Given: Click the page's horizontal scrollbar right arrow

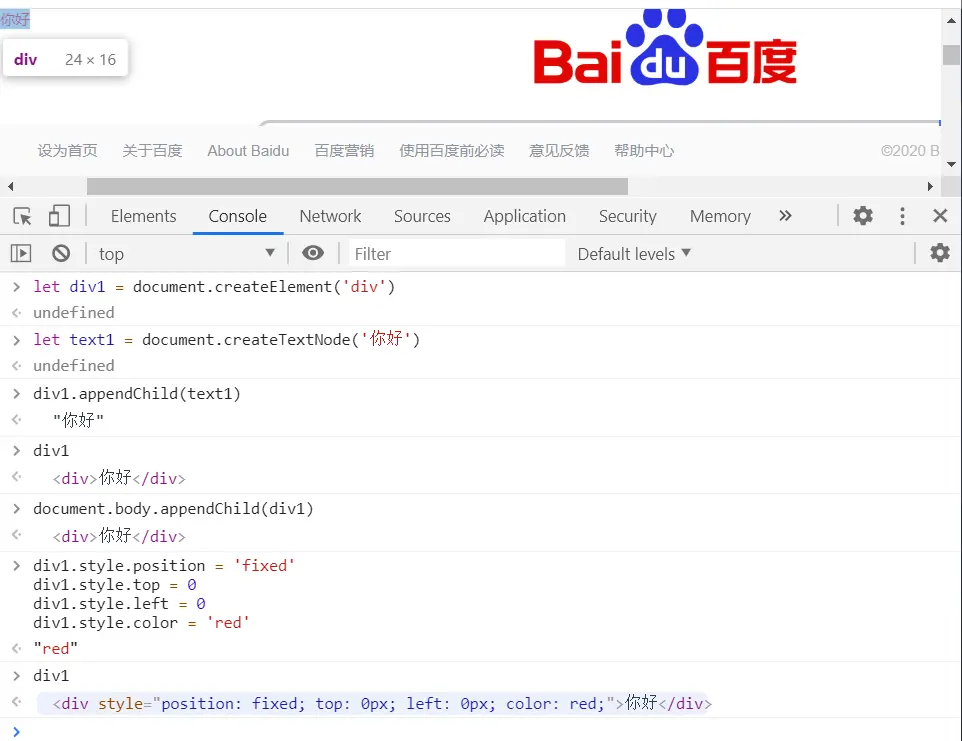Looking at the screenshot, I should pyautogui.click(x=930, y=186).
